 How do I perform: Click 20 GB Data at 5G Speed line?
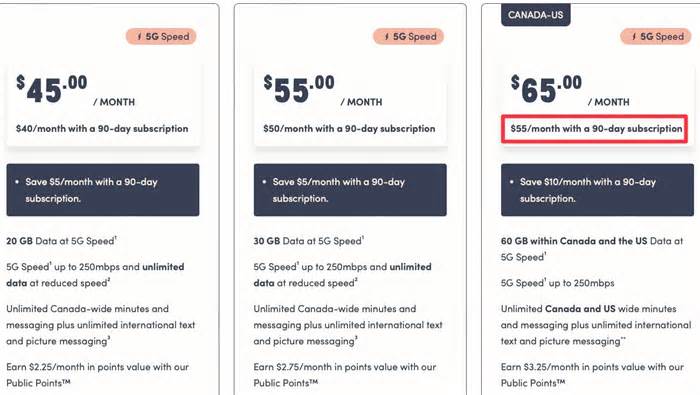click(x=62, y=241)
